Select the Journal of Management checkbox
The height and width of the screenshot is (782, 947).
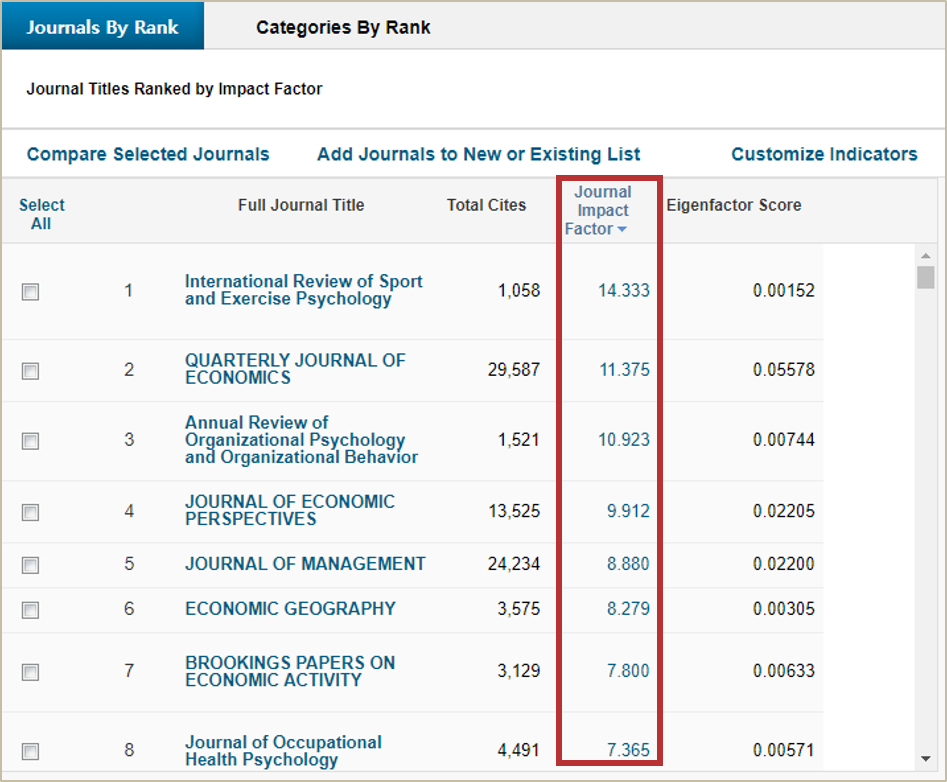(x=31, y=565)
